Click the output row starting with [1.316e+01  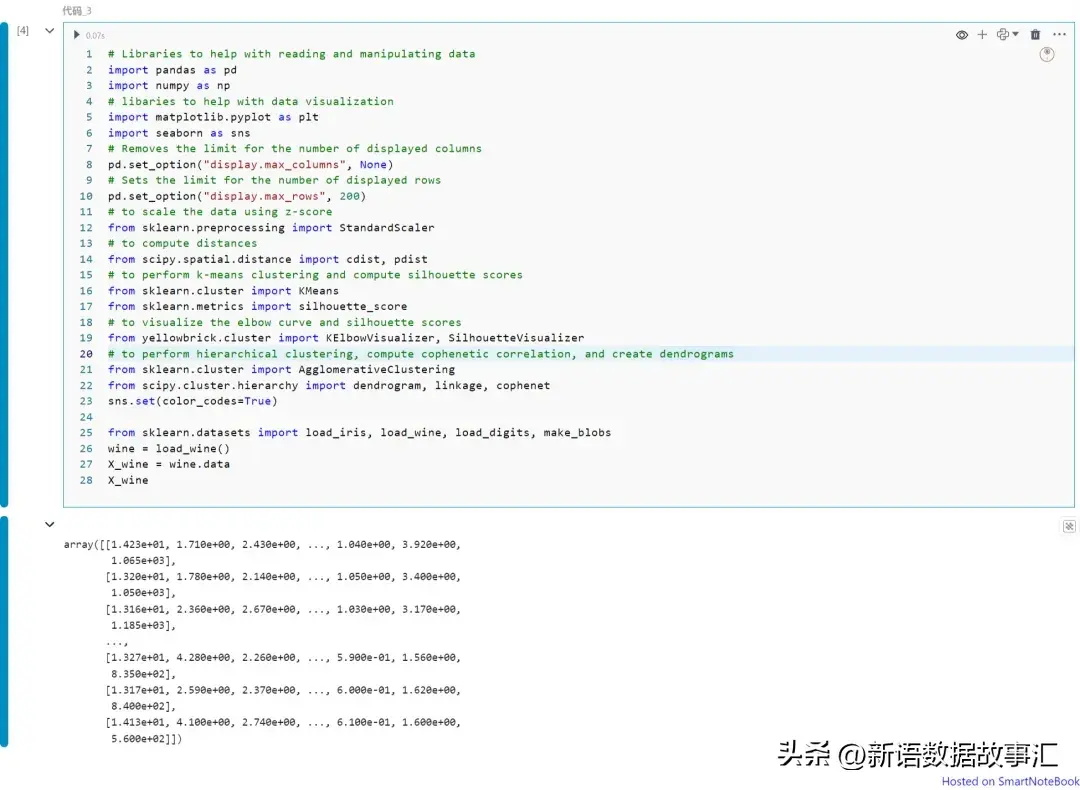pyautogui.click(x=283, y=609)
